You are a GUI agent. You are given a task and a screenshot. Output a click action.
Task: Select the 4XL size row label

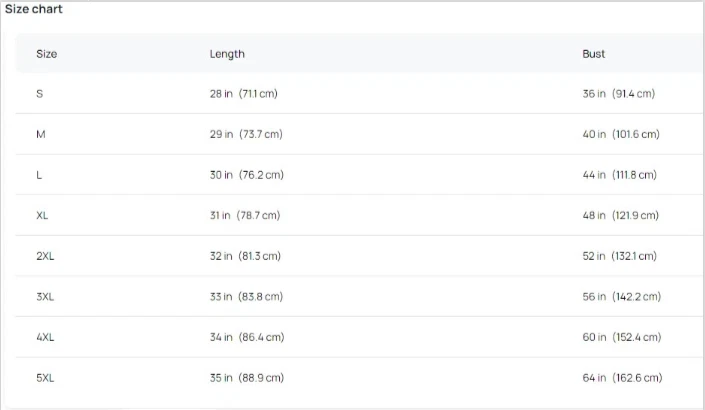click(45, 337)
